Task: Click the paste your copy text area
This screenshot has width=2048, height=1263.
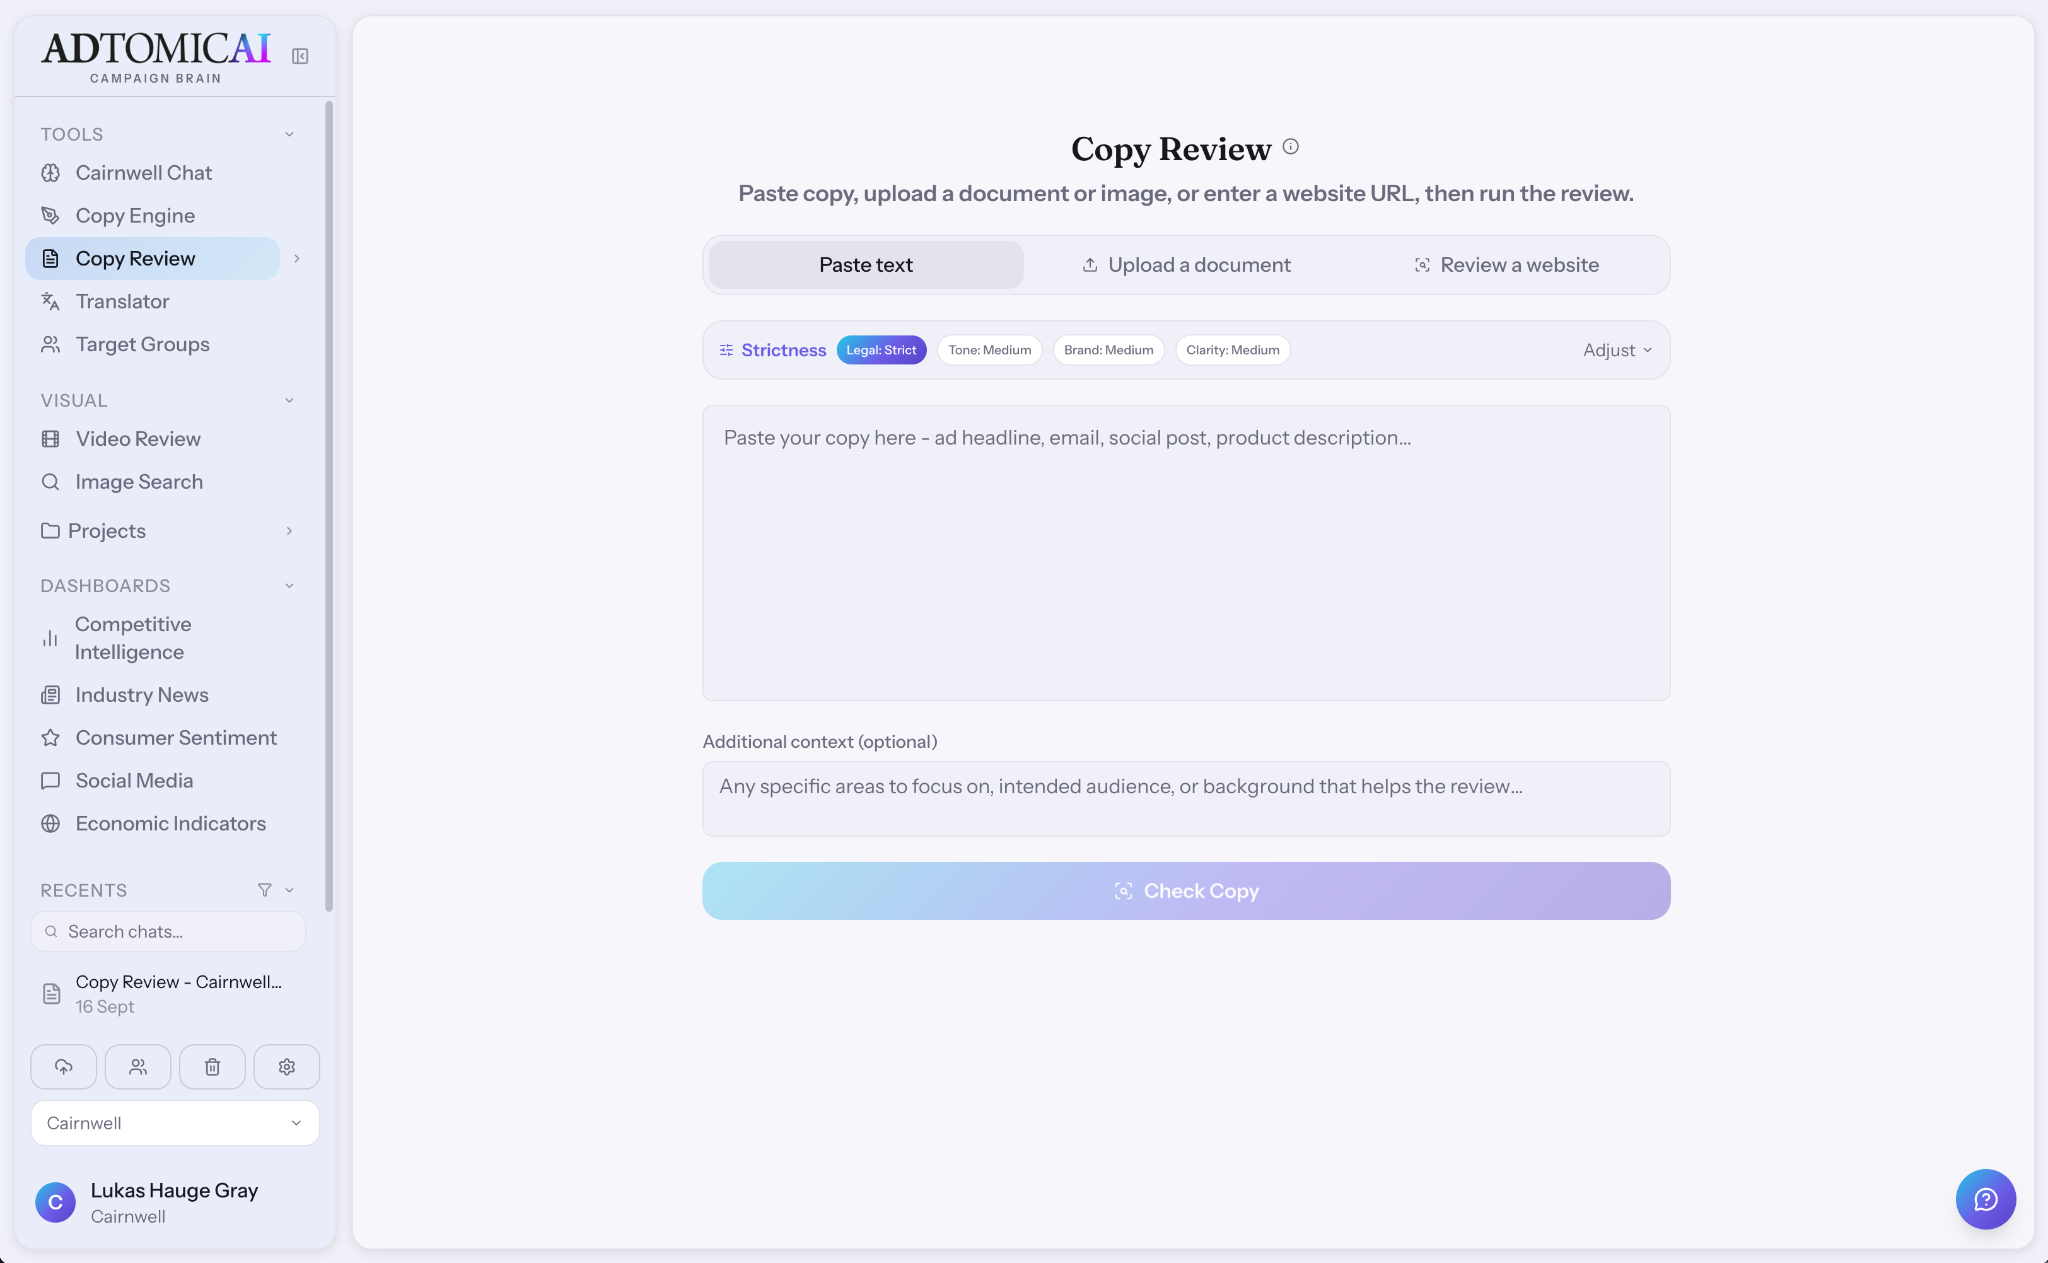Action: pos(1186,553)
